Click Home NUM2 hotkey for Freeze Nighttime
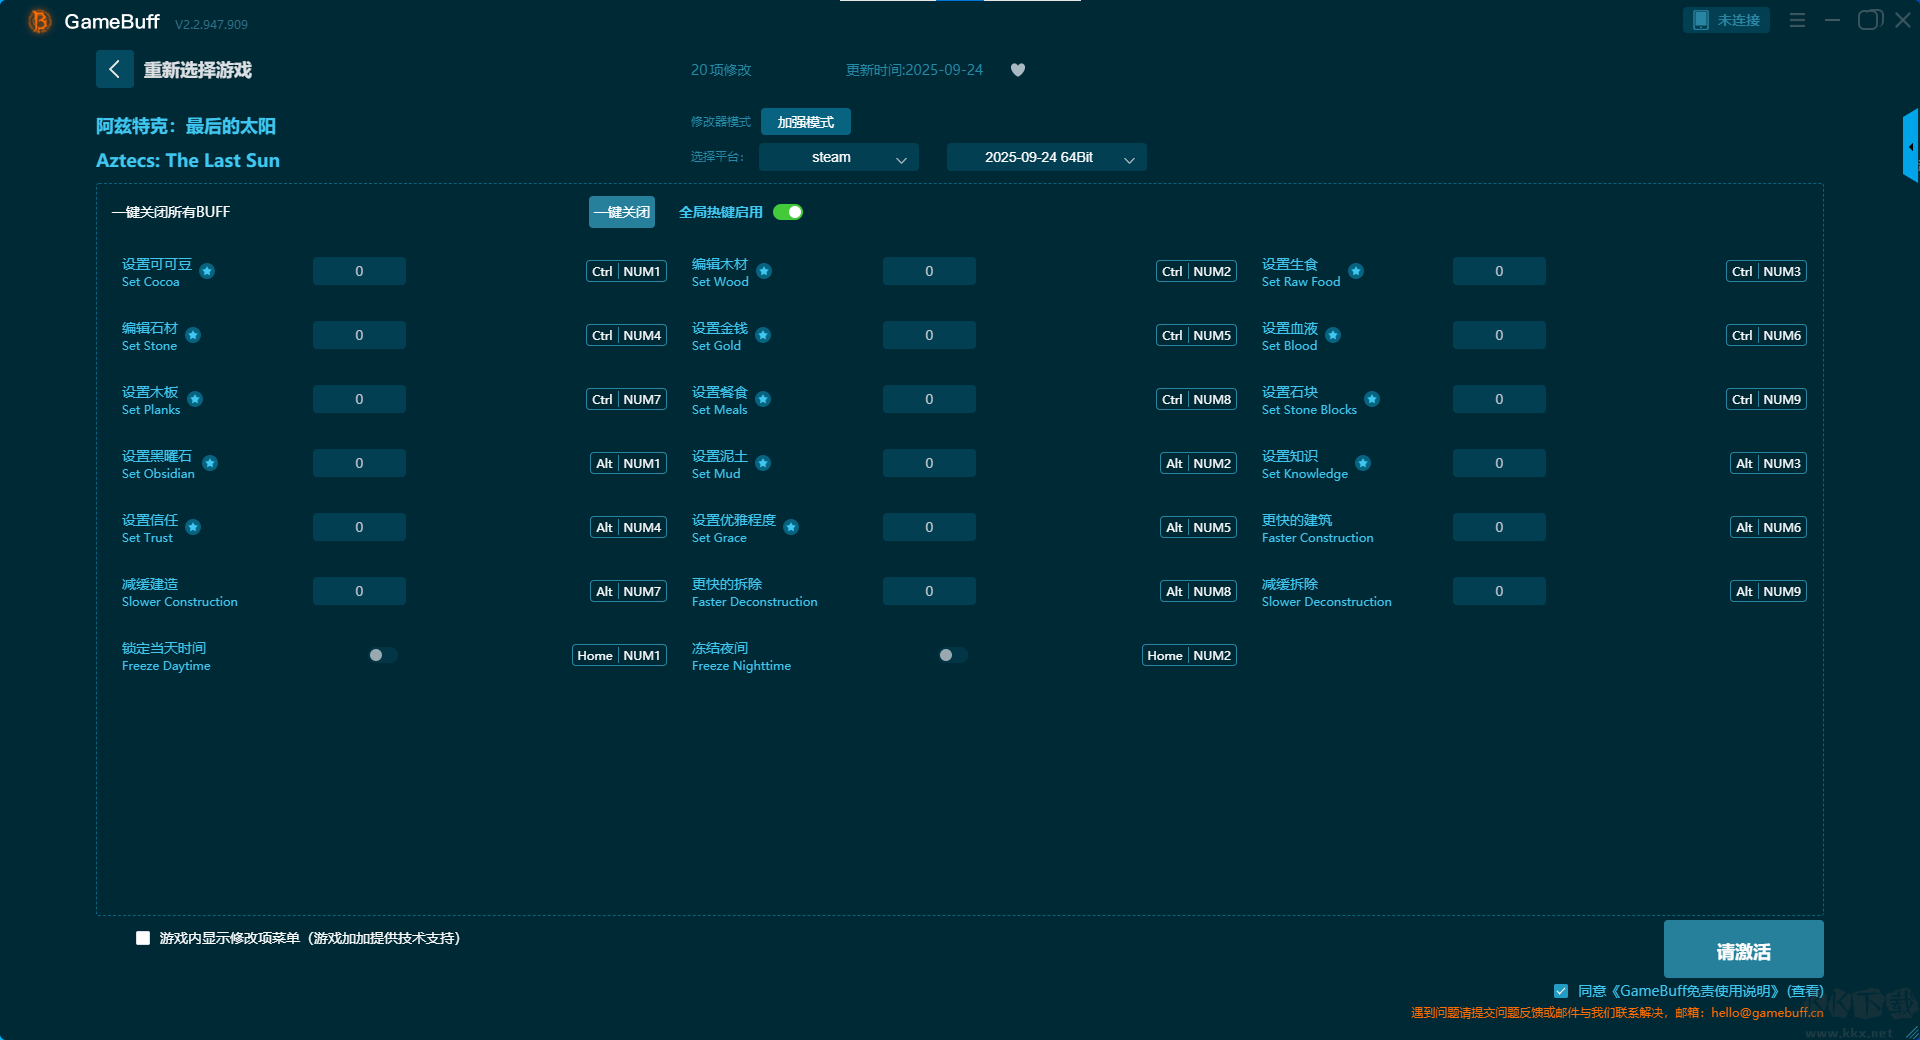1920x1040 pixels. [1189, 655]
